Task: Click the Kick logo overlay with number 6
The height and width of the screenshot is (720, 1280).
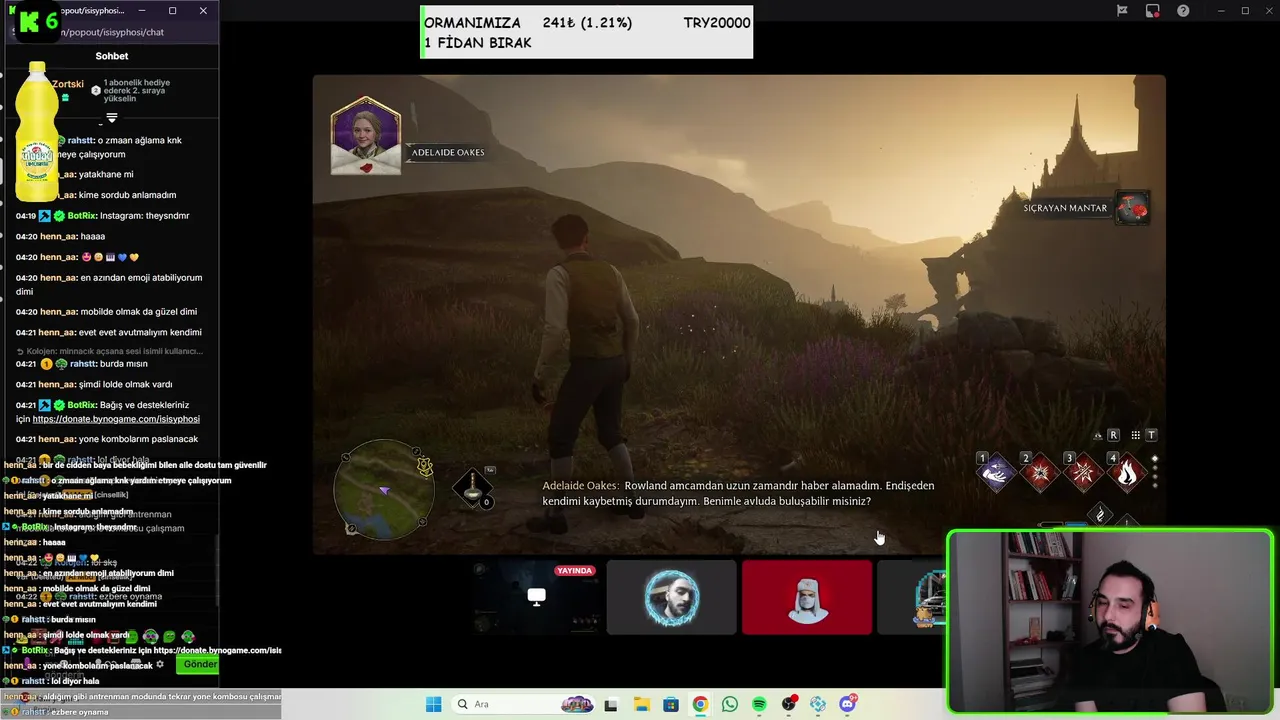Action: (39, 21)
